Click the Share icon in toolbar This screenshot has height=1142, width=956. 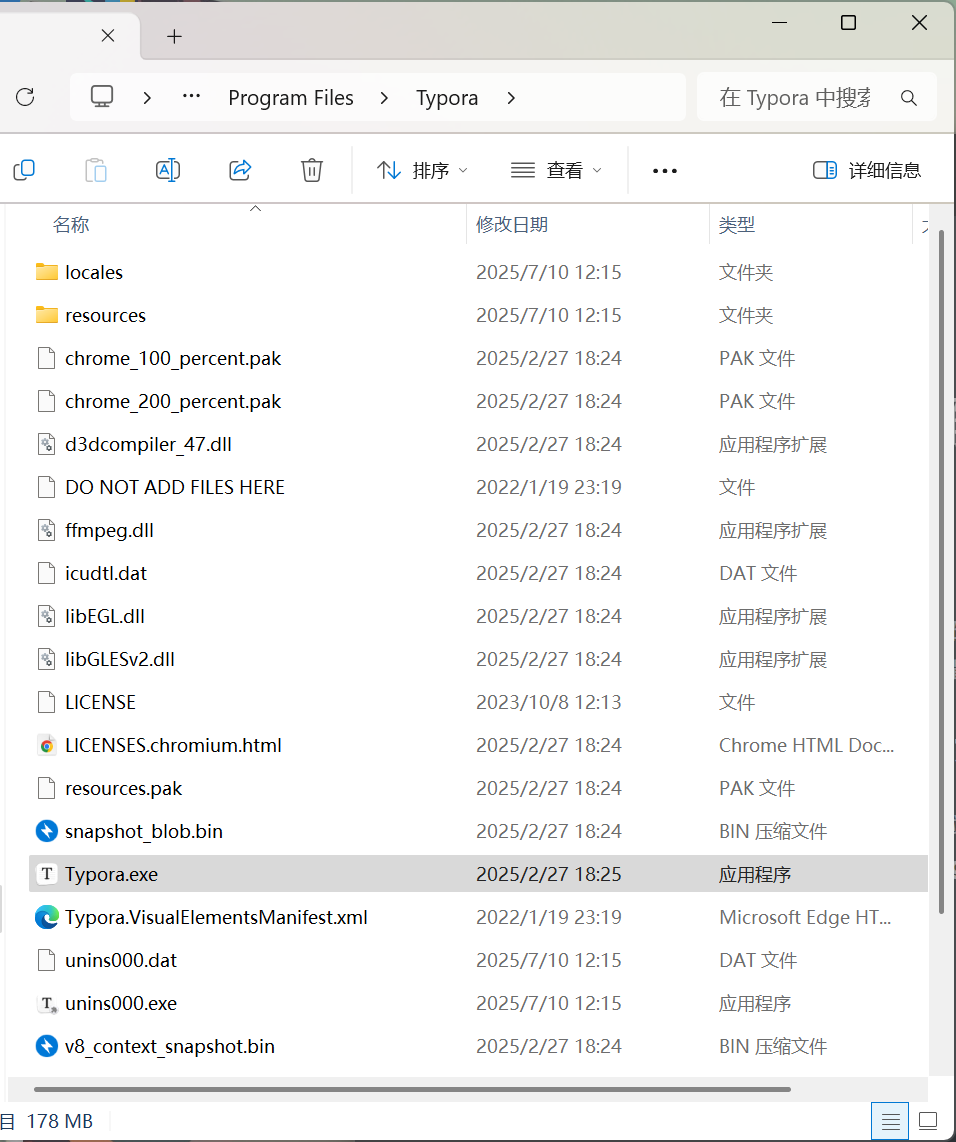point(240,170)
